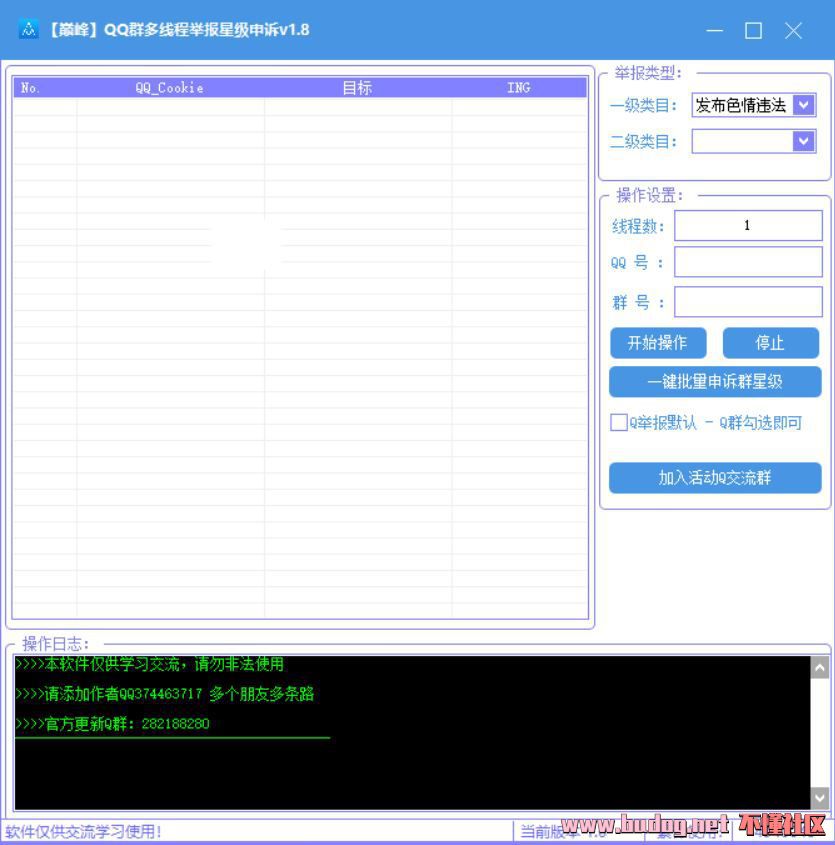Open the 二级类目 dropdown
This screenshot has height=845, width=835.
(803, 141)
